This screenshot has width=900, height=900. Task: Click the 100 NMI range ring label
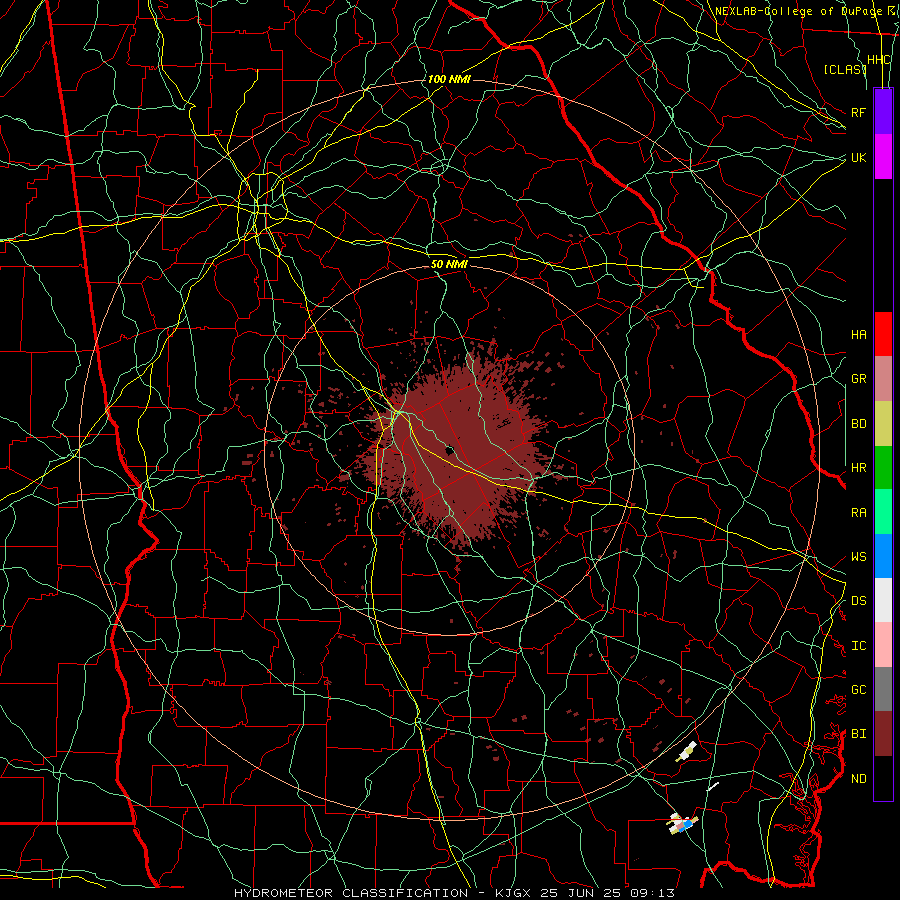[x=449, y=79]
